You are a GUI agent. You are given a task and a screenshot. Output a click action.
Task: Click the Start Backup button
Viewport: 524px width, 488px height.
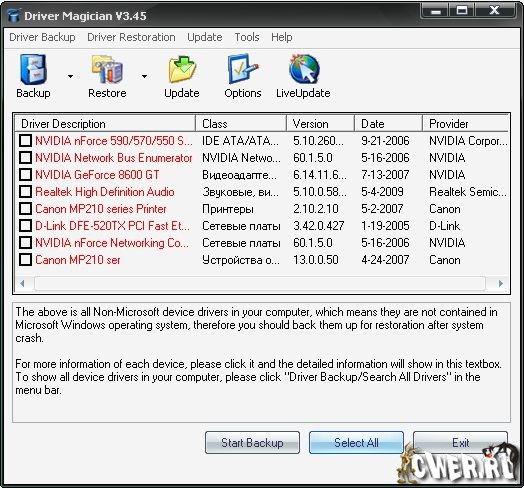point(252,443)
